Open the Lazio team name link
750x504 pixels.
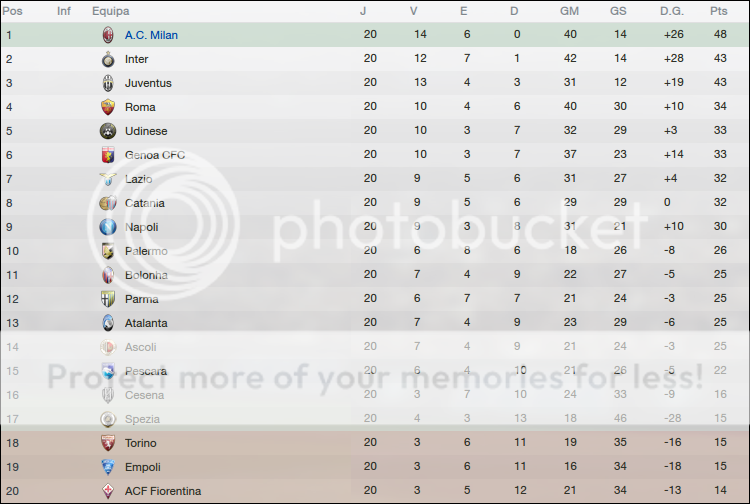(138, 179)
